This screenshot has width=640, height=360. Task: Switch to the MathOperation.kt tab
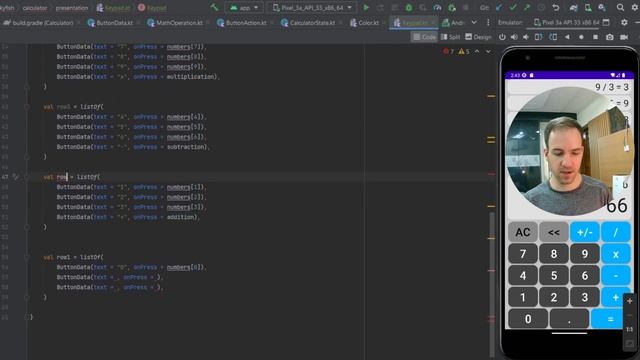(x=175, y=23)
